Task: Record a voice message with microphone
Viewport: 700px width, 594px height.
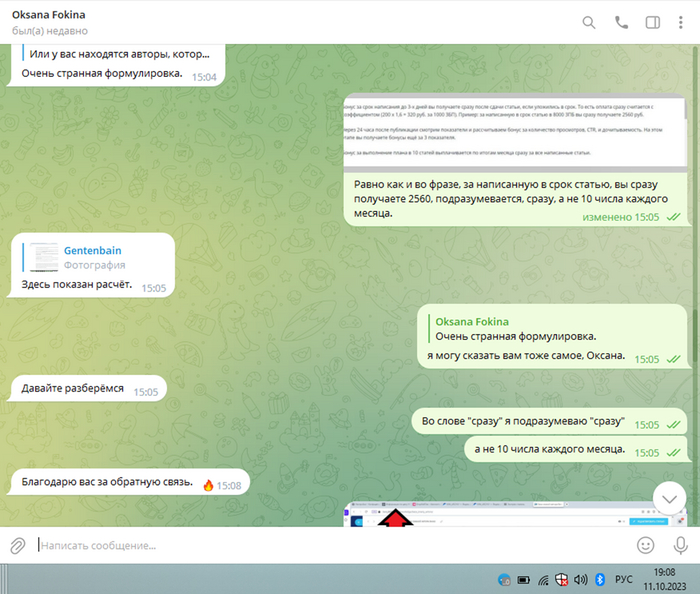Action: [680, 545]
